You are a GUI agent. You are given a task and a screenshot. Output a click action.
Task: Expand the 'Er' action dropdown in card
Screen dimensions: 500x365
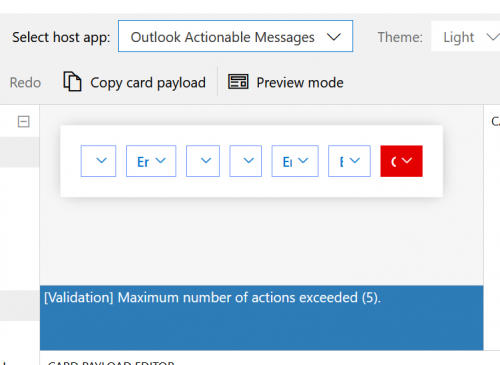151,161
